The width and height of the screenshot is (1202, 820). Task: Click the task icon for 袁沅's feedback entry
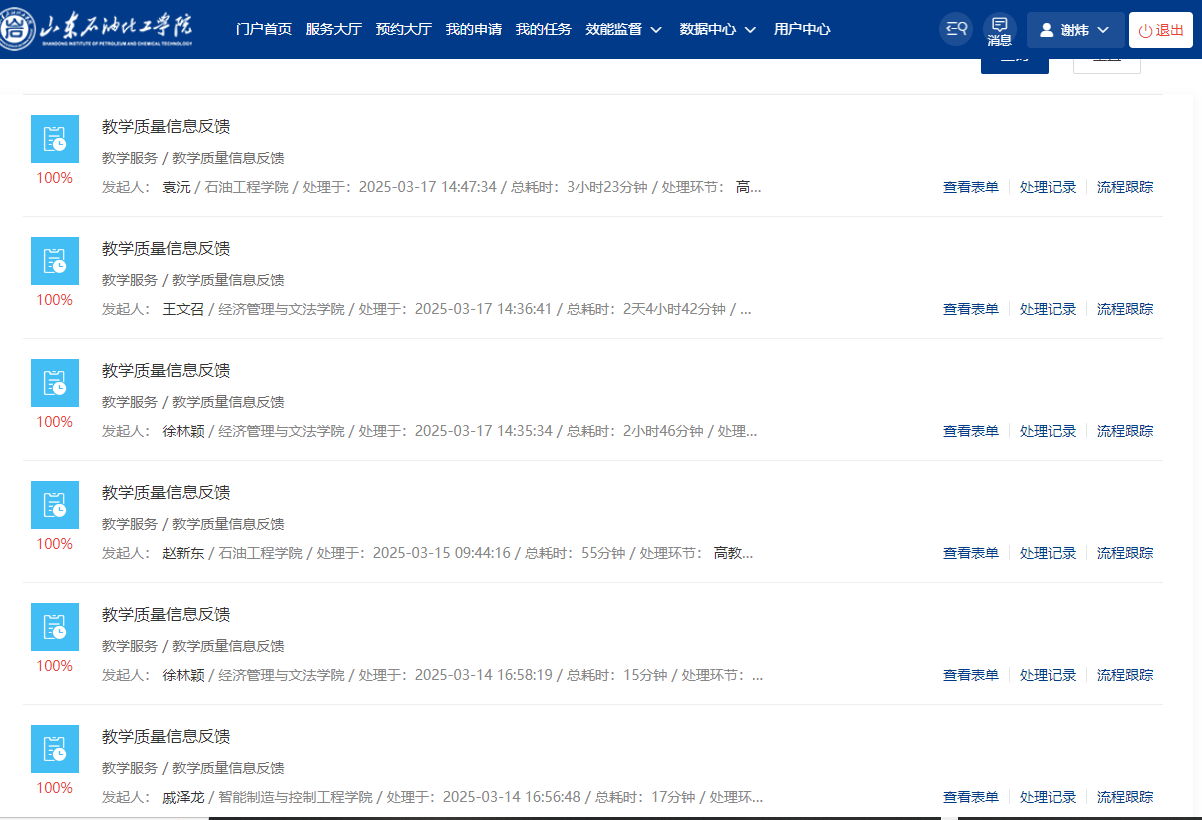(55, 139)
